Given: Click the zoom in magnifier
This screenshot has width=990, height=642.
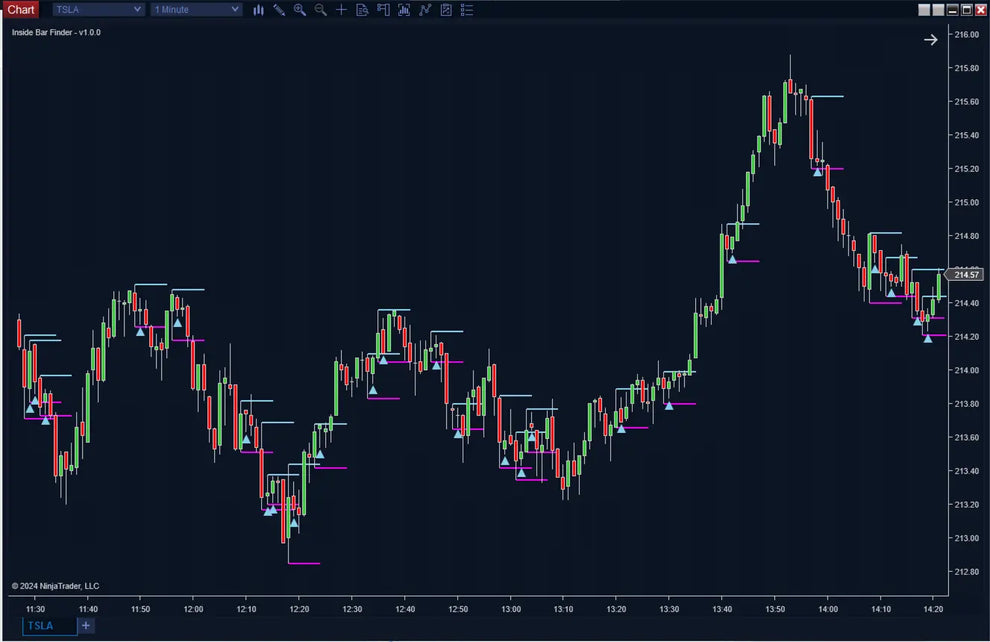Looking at the screenshot, I should click(300, 10).
